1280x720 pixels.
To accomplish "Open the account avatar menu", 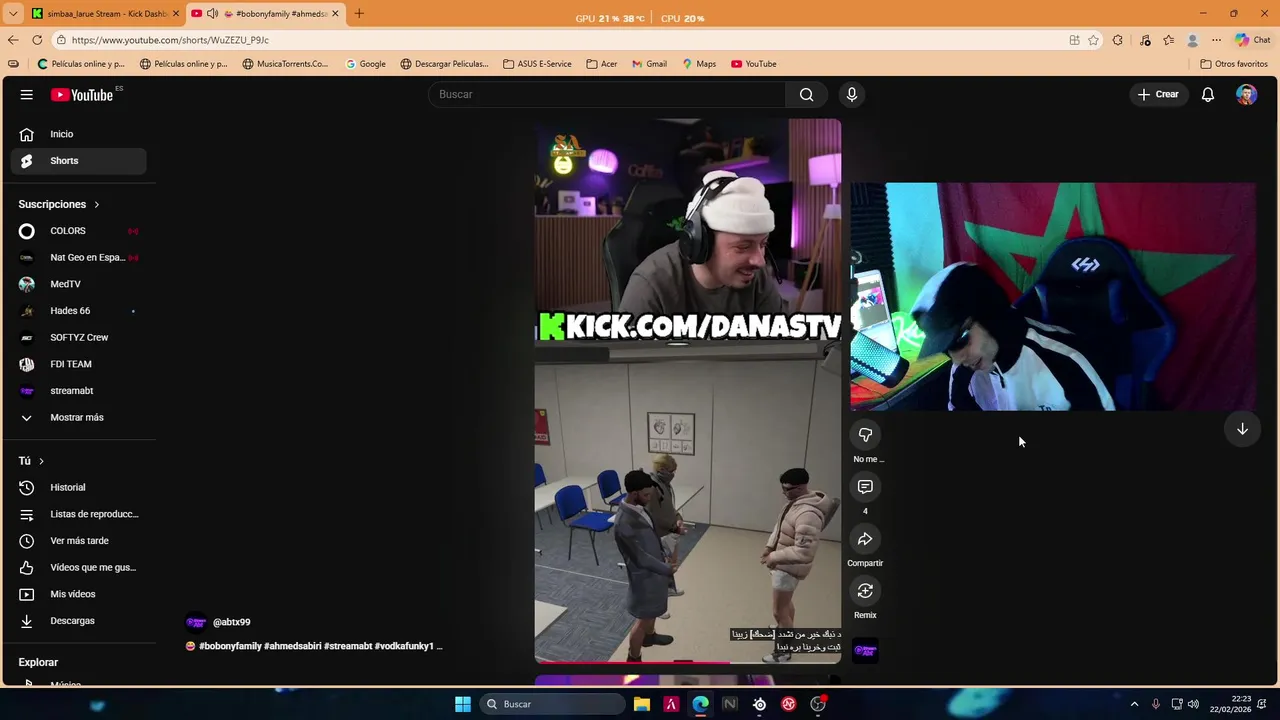I will [x=1246, y=94].
